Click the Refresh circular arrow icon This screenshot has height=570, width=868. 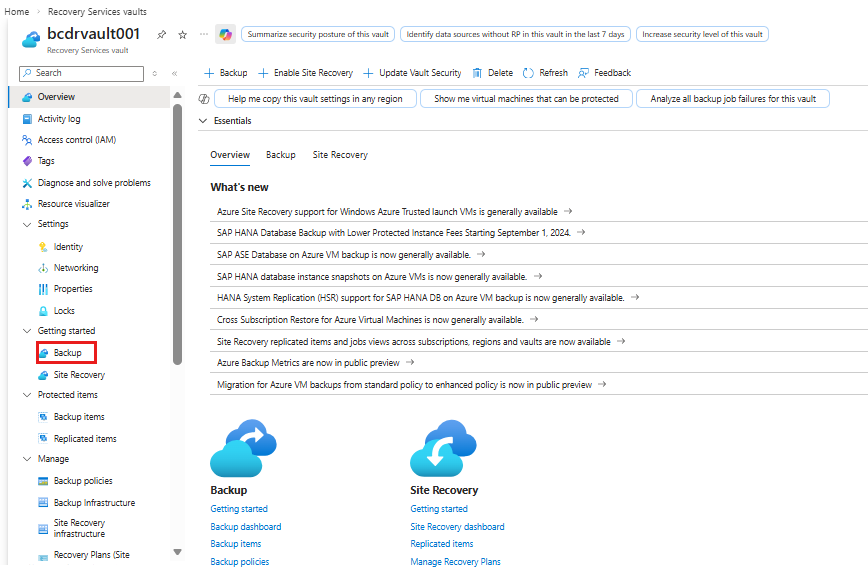click(528, 73)
